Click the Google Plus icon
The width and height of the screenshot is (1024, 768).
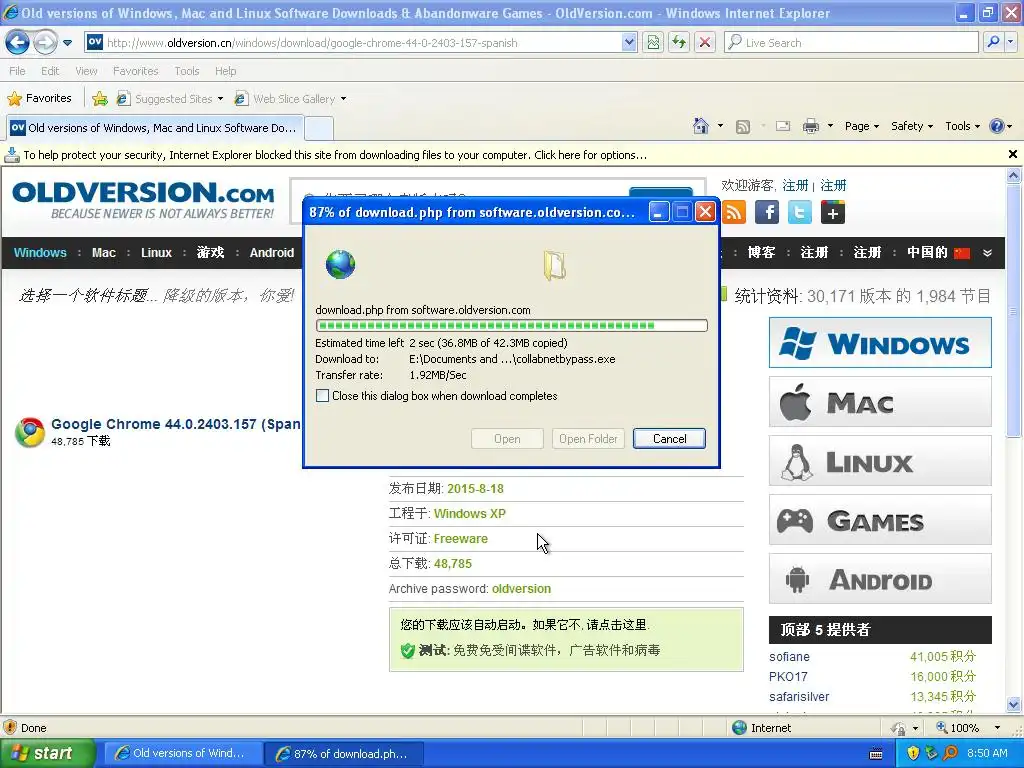point(833,212)
